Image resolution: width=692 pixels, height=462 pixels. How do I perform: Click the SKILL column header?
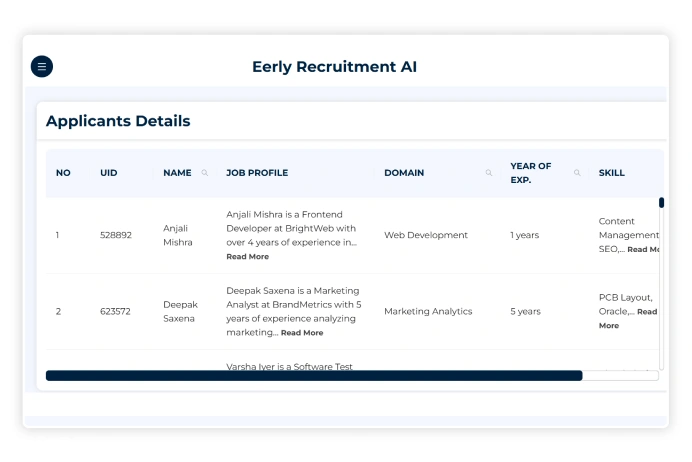(x=612, y=173)
